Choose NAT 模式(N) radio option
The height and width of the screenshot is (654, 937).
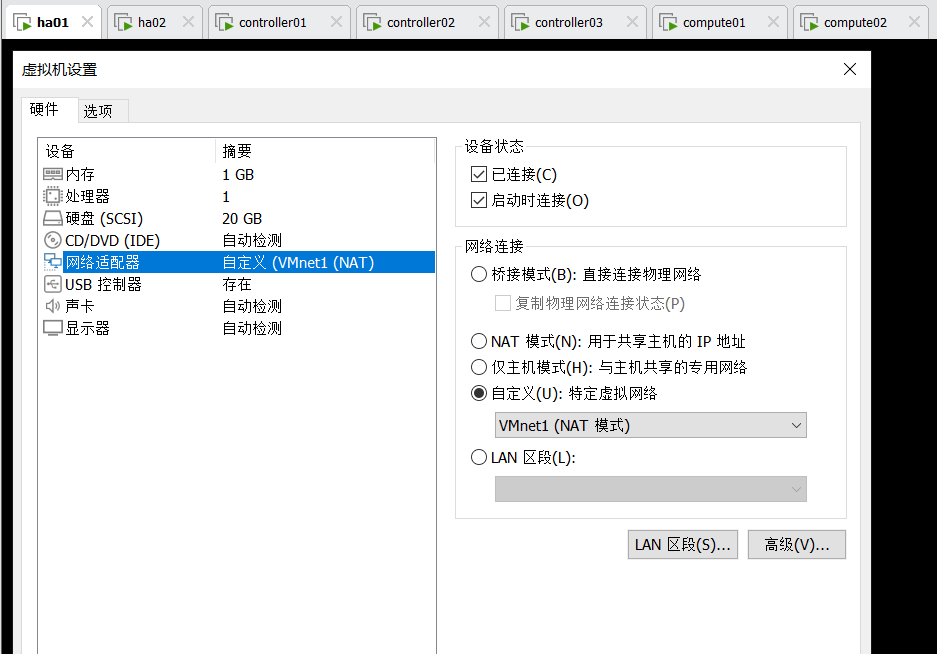[478, 341]
